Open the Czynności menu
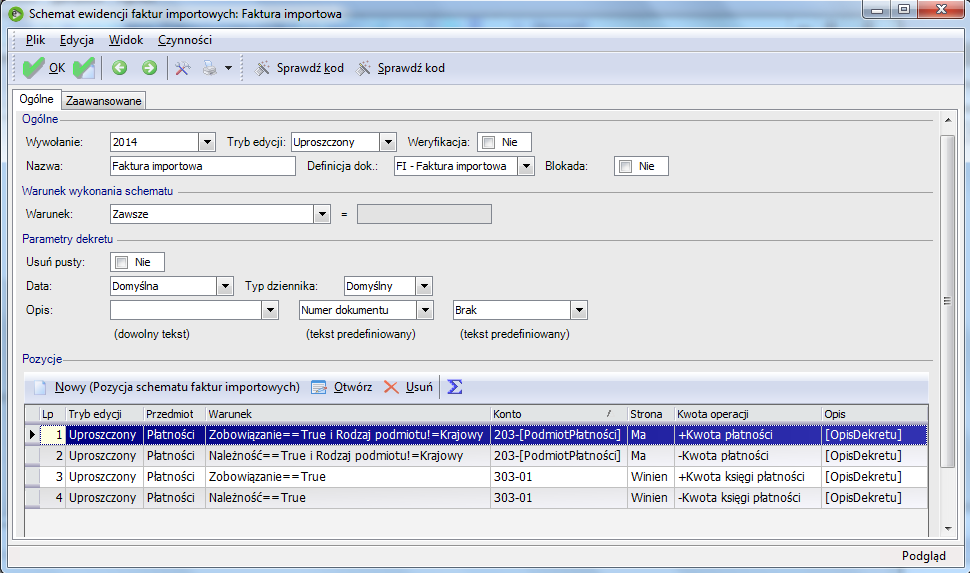The width and height of the screenshot is (970, 573). (185, 40)
